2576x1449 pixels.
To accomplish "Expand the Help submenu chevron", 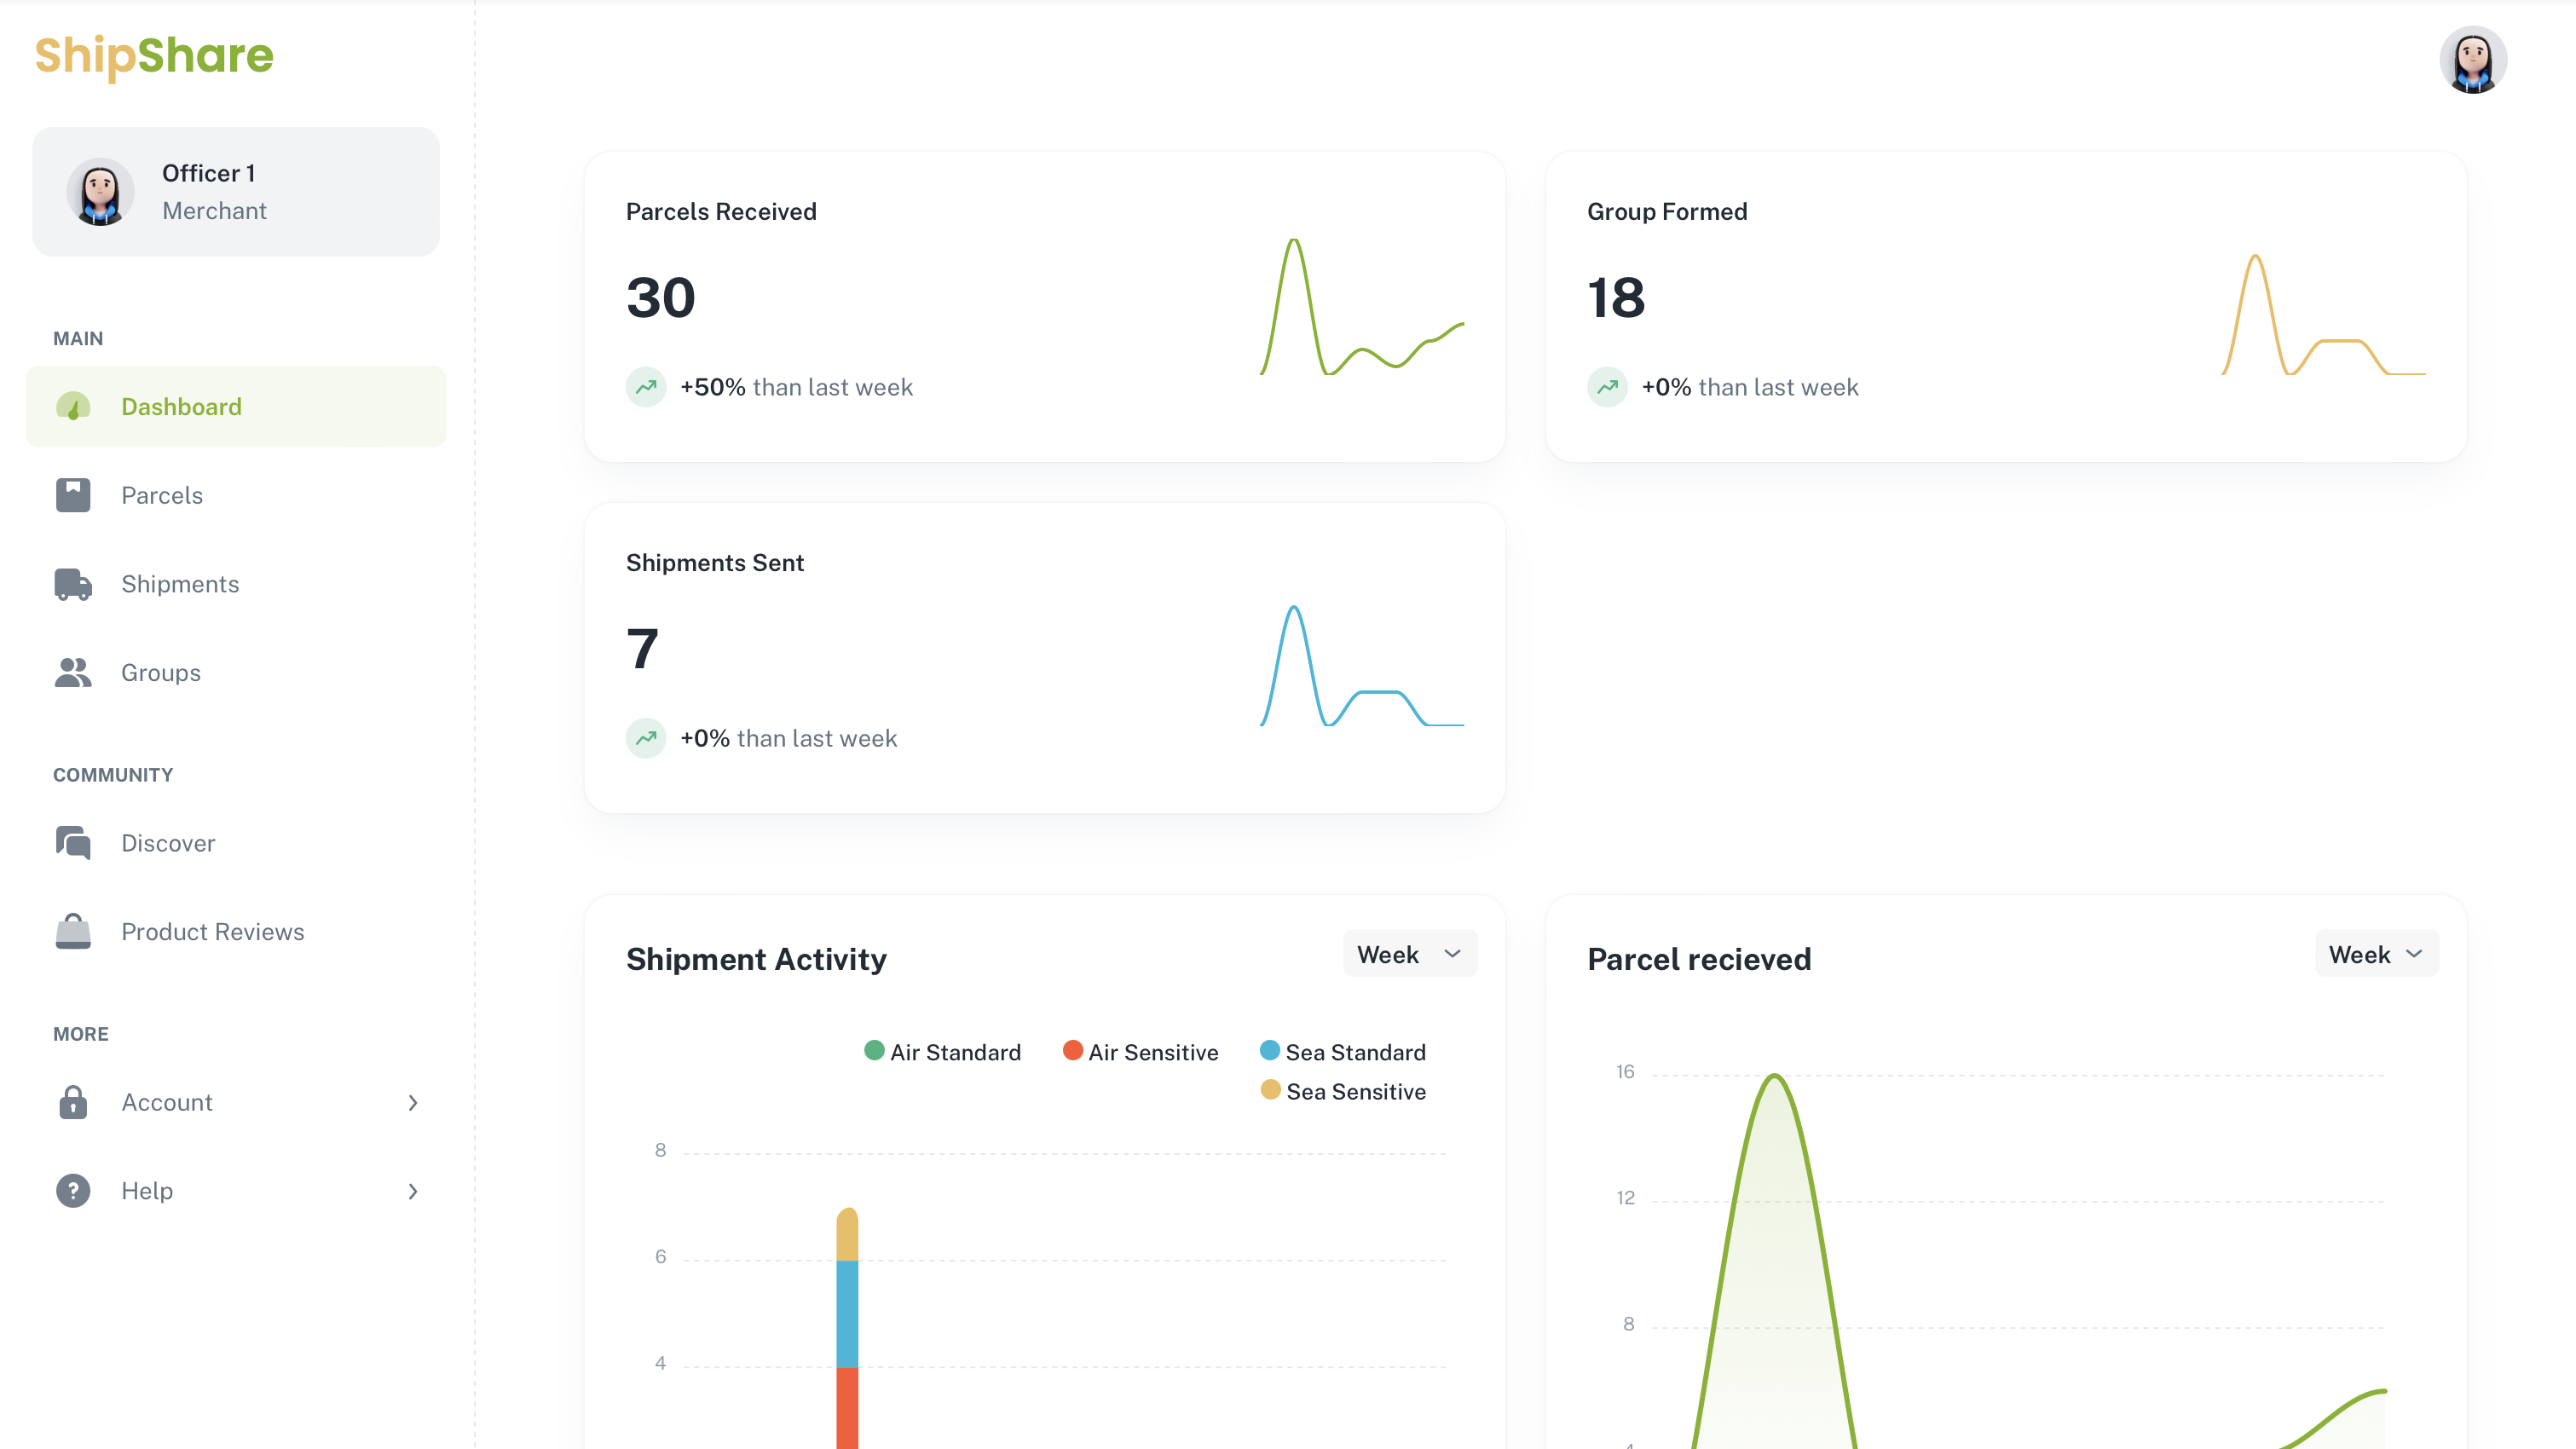I will click(x=413, y=1191).
